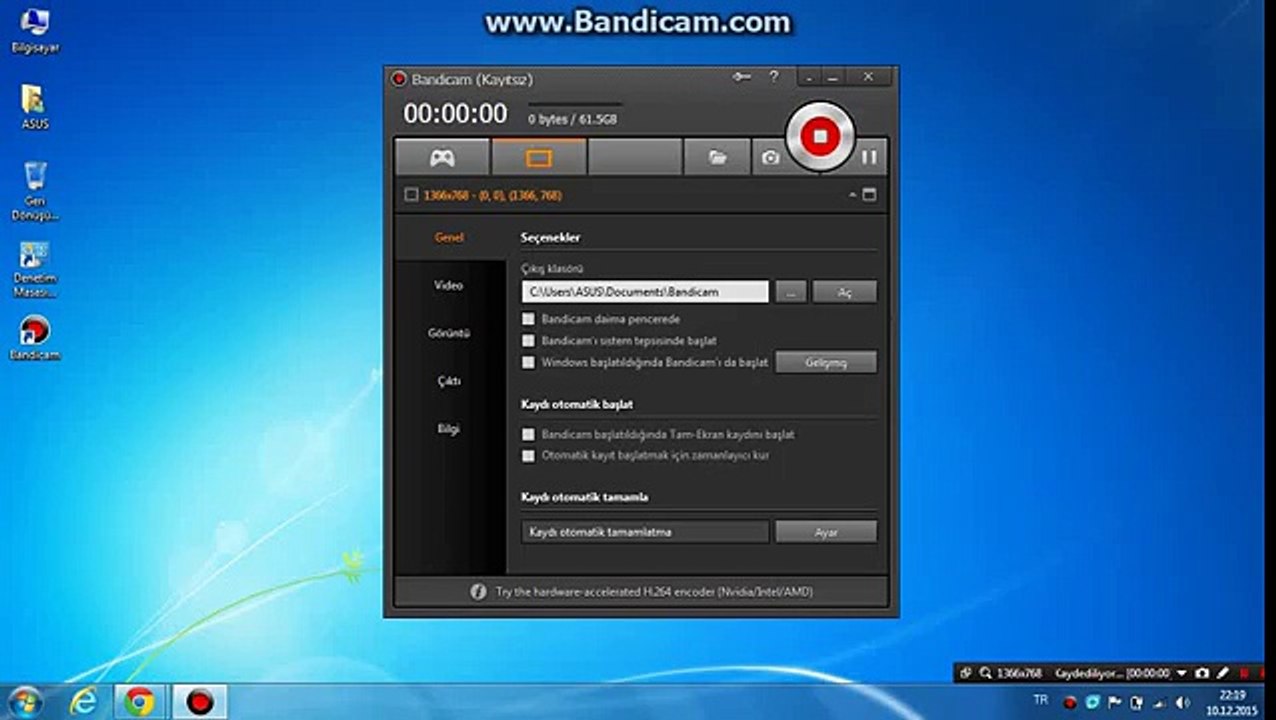Open Bilgisayar desktop icon
1276x720 pixels.
click(34, 31)
